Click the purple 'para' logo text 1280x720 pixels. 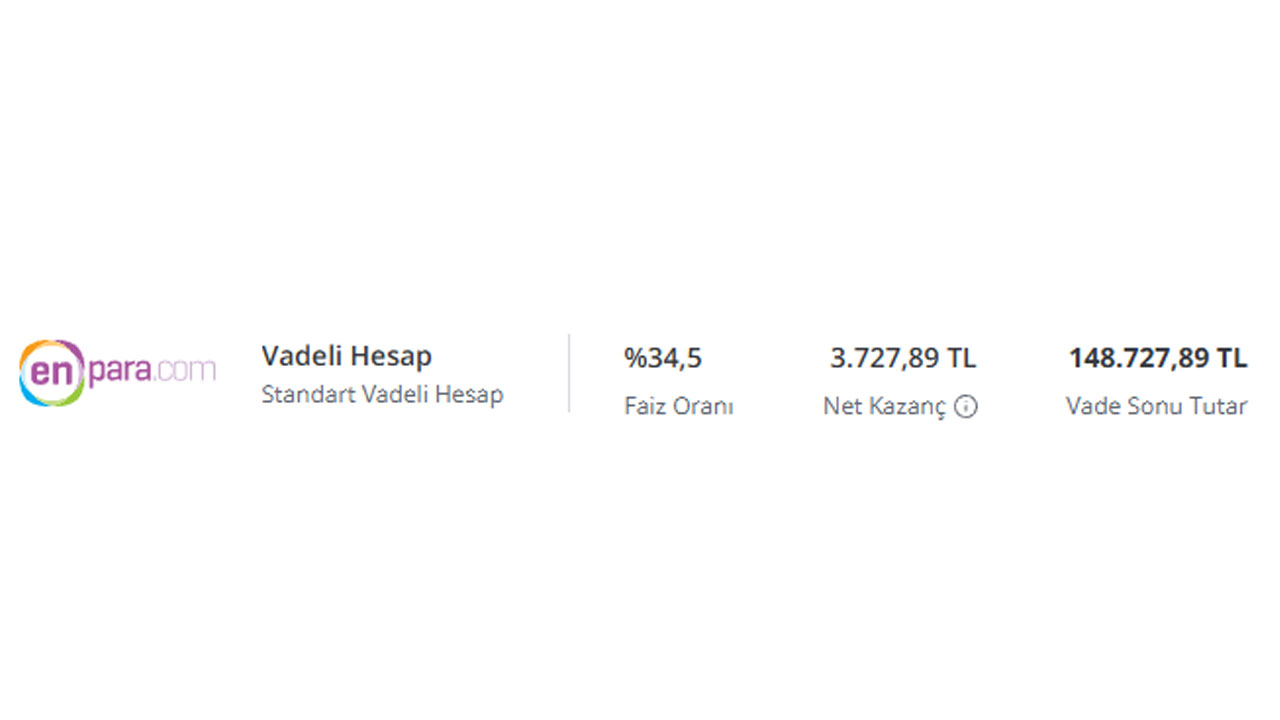pos(119,373)
